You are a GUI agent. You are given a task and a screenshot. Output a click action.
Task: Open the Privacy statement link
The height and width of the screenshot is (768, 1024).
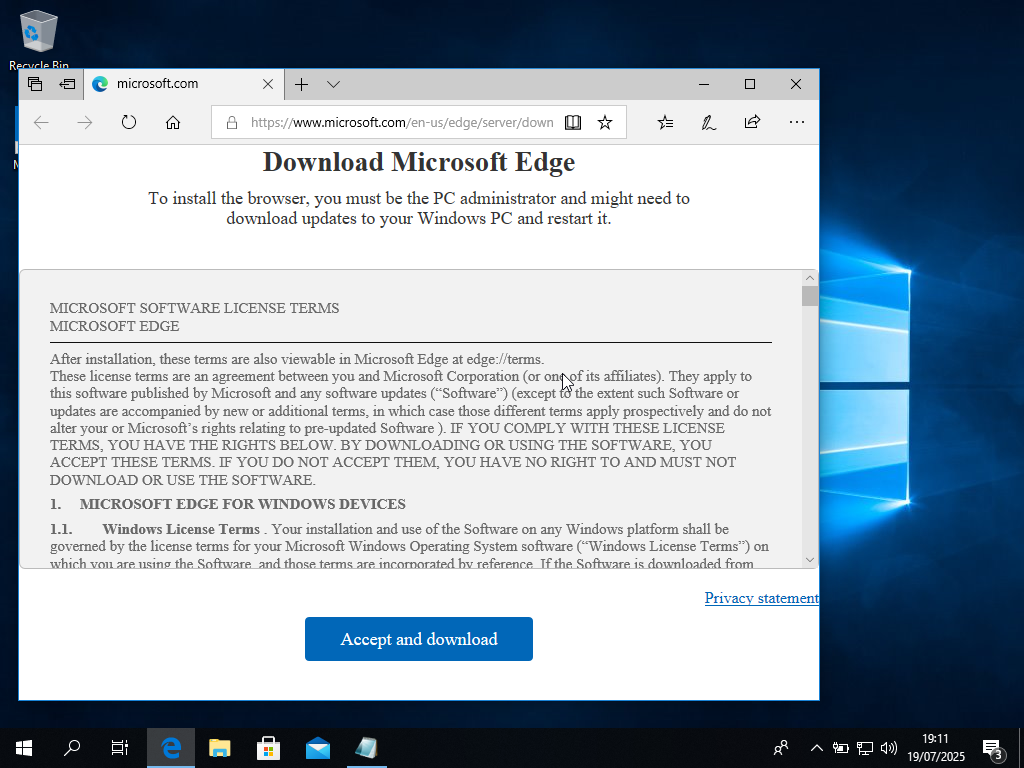762,598
